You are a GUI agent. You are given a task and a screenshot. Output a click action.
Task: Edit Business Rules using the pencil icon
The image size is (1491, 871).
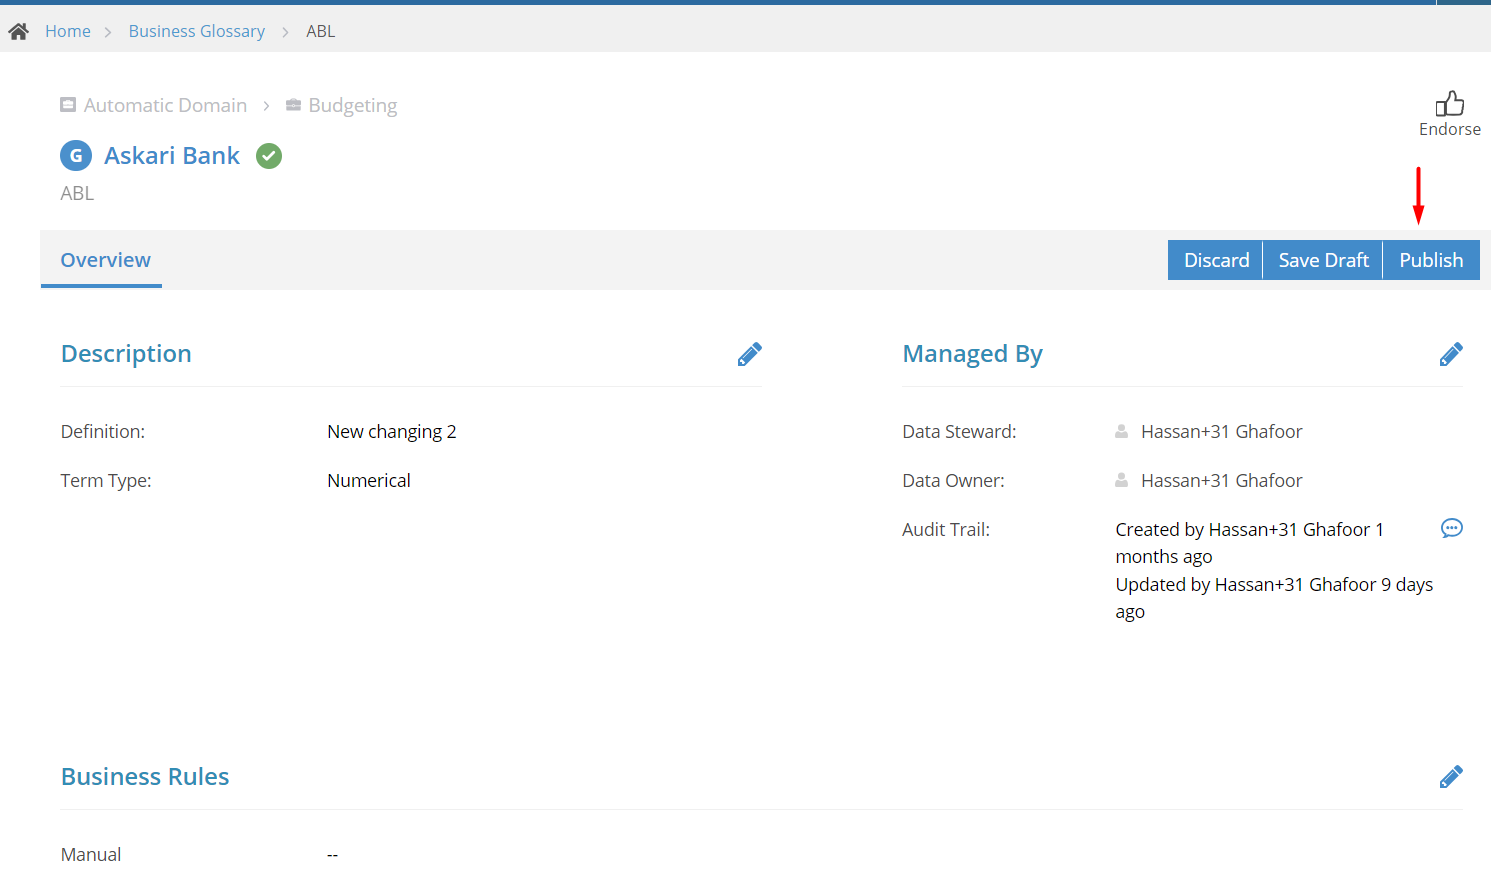click(x=1451, y=777)
